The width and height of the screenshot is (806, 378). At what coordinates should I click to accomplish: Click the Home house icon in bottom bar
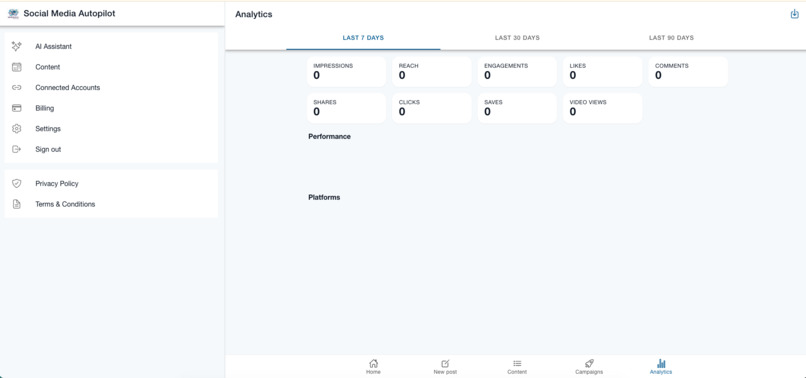pos(373,364)
